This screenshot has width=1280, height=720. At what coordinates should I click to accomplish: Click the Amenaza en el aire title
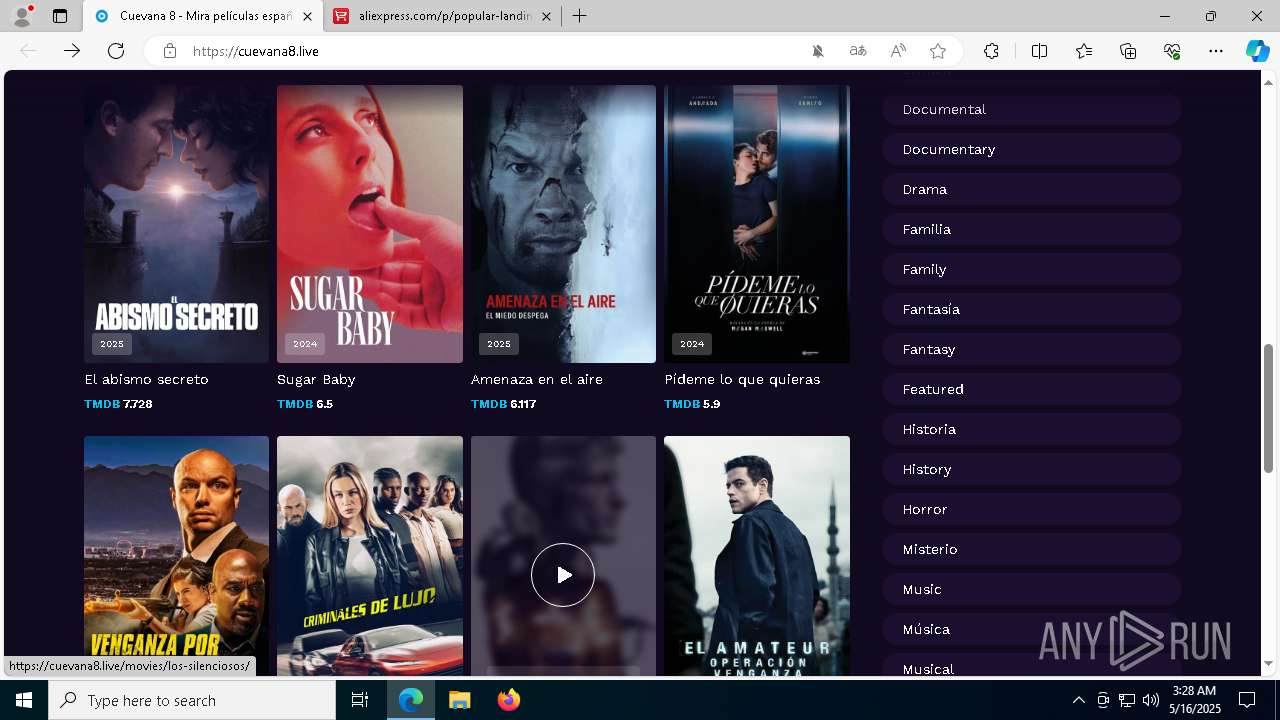click(537, 379)
